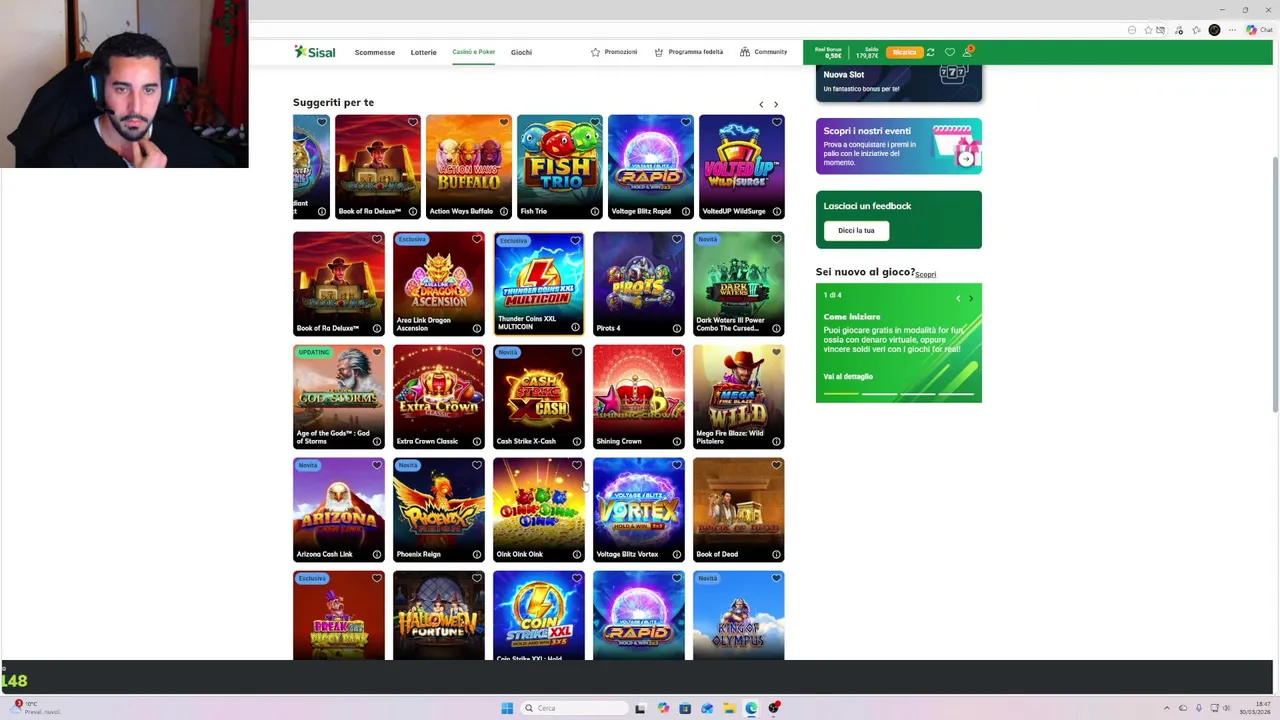Toggle favorite heart on Pirots 4
This screenshot has height=720, width=1280.
(676, 239)
